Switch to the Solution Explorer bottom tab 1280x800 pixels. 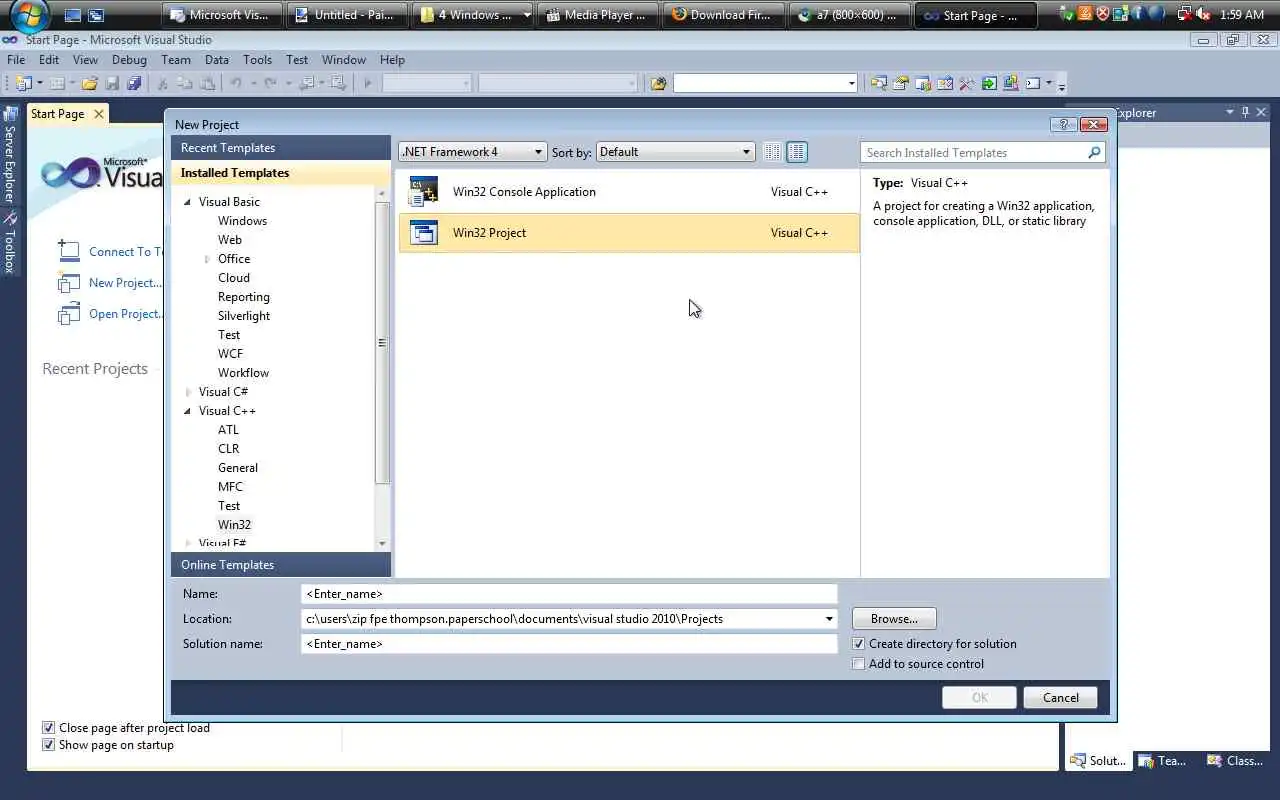1097,761
